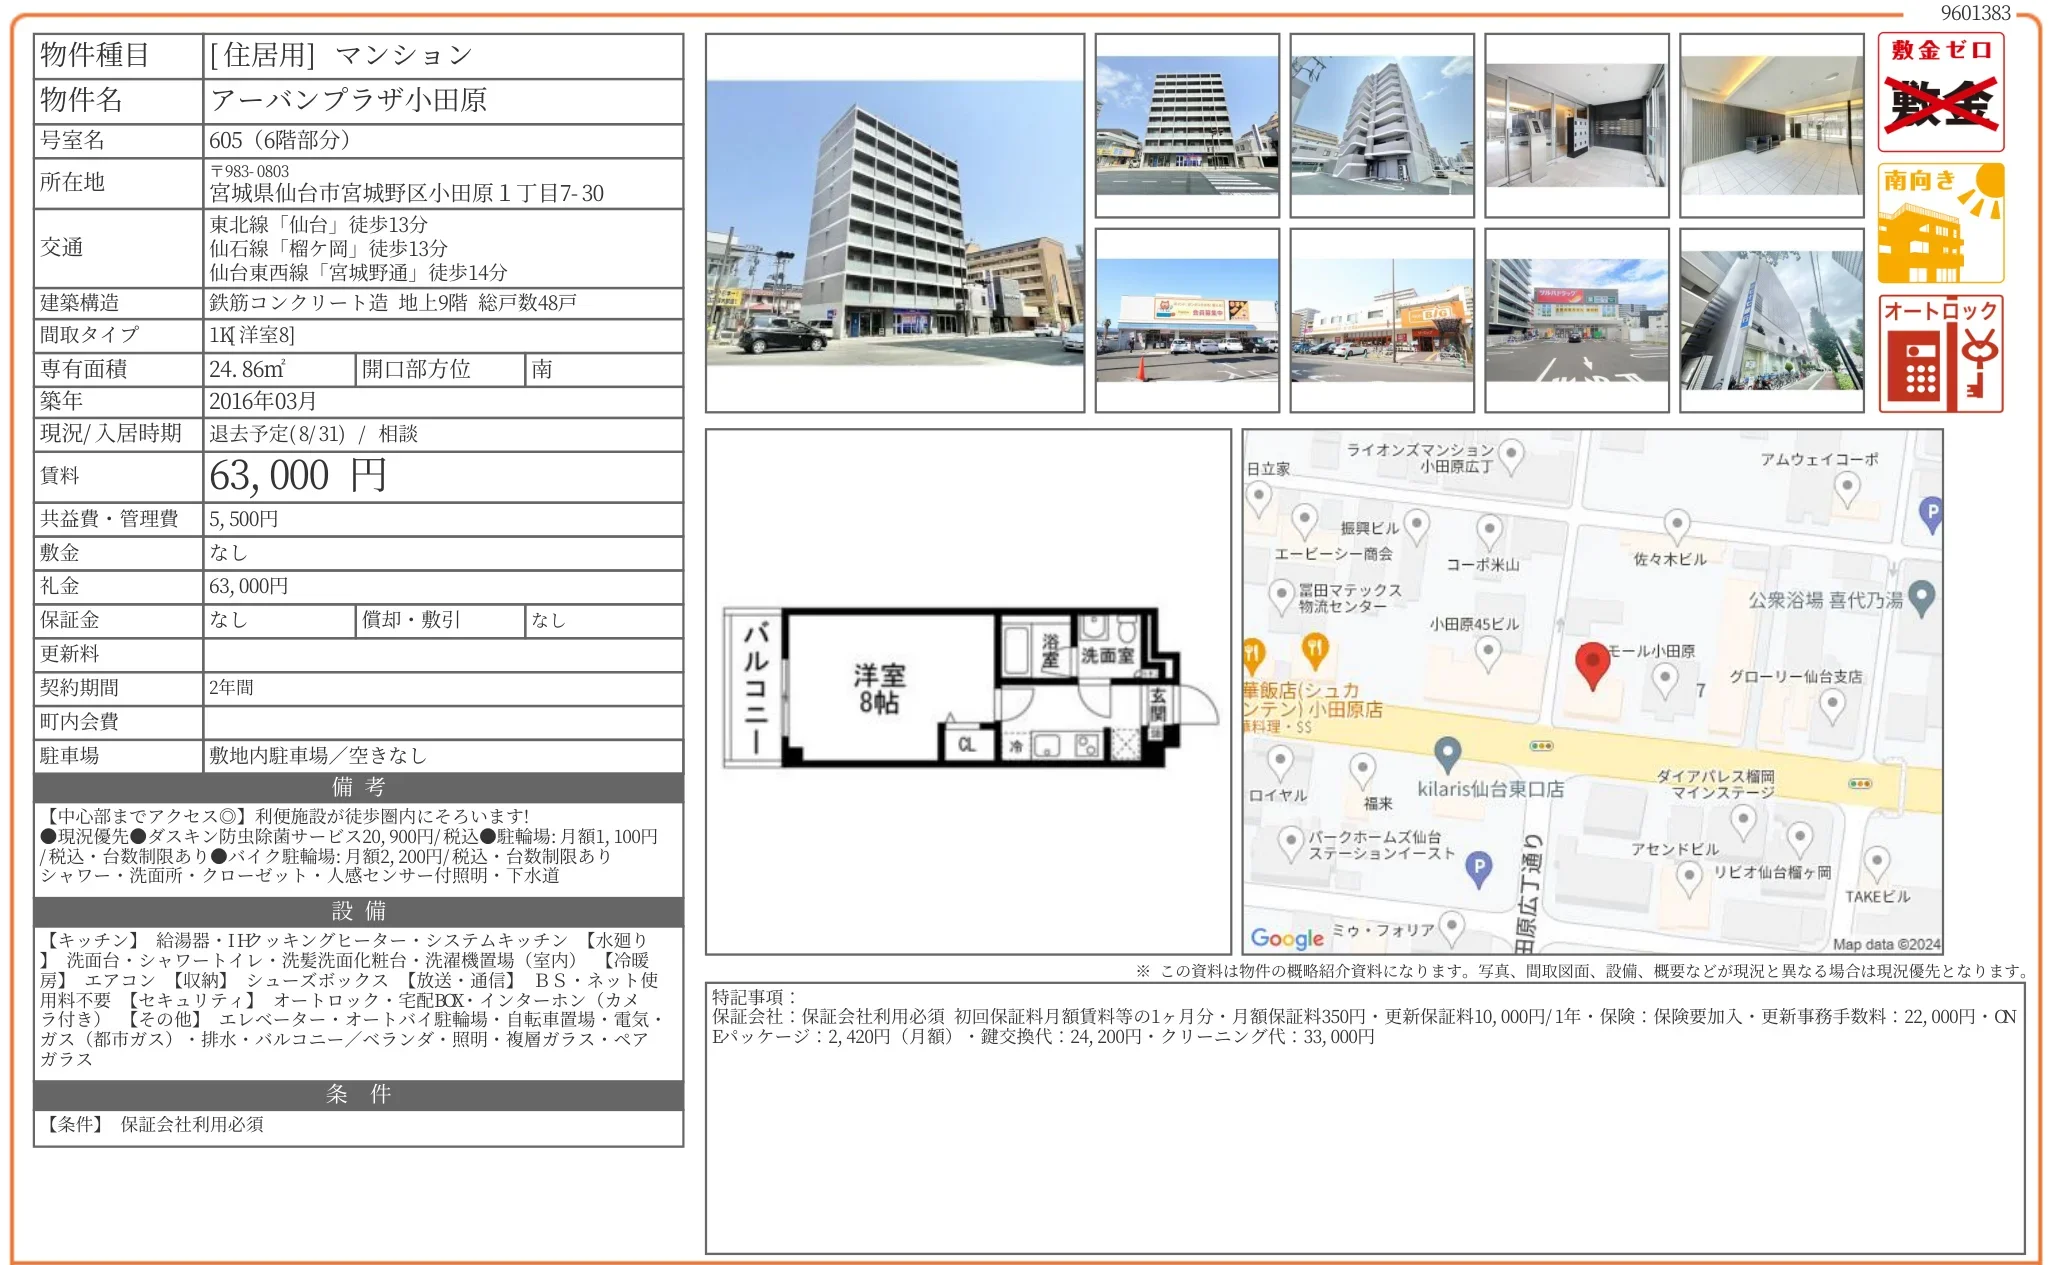Click the アセンドビル map pin
Screen dimensions: 2056x1265
(1689, 879)
